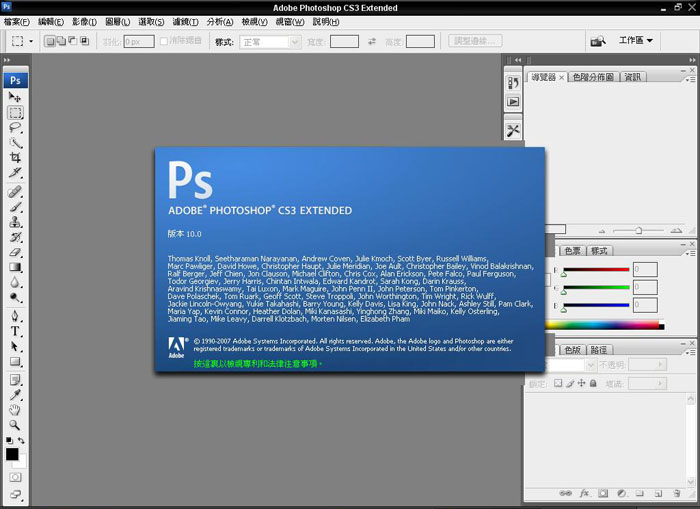This screenshot has width=700, height=509.
Task: Open the marquee tool preset picker arrow
Action: click(x=31, y=41)
